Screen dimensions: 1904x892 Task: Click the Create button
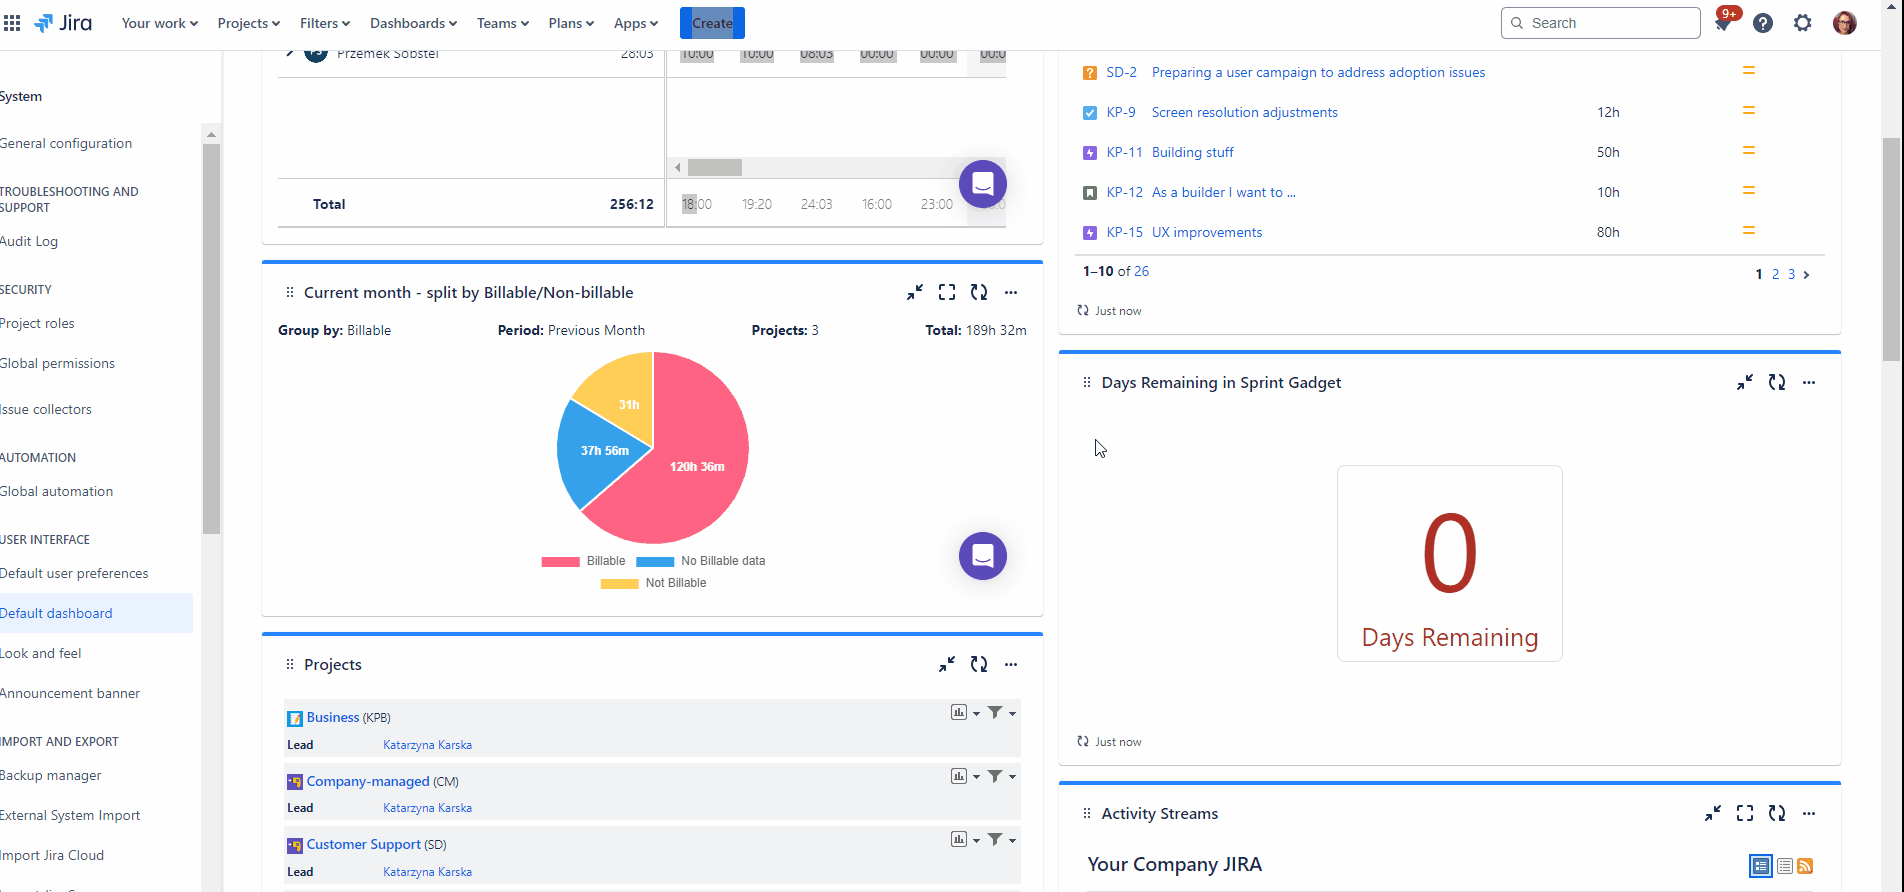point(712,23)
